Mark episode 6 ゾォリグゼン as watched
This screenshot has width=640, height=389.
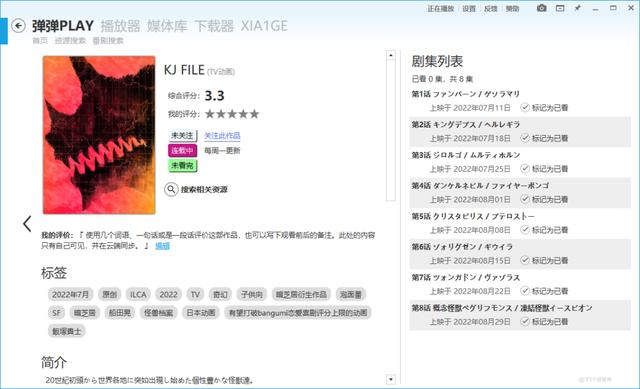[x=544, y=261]
